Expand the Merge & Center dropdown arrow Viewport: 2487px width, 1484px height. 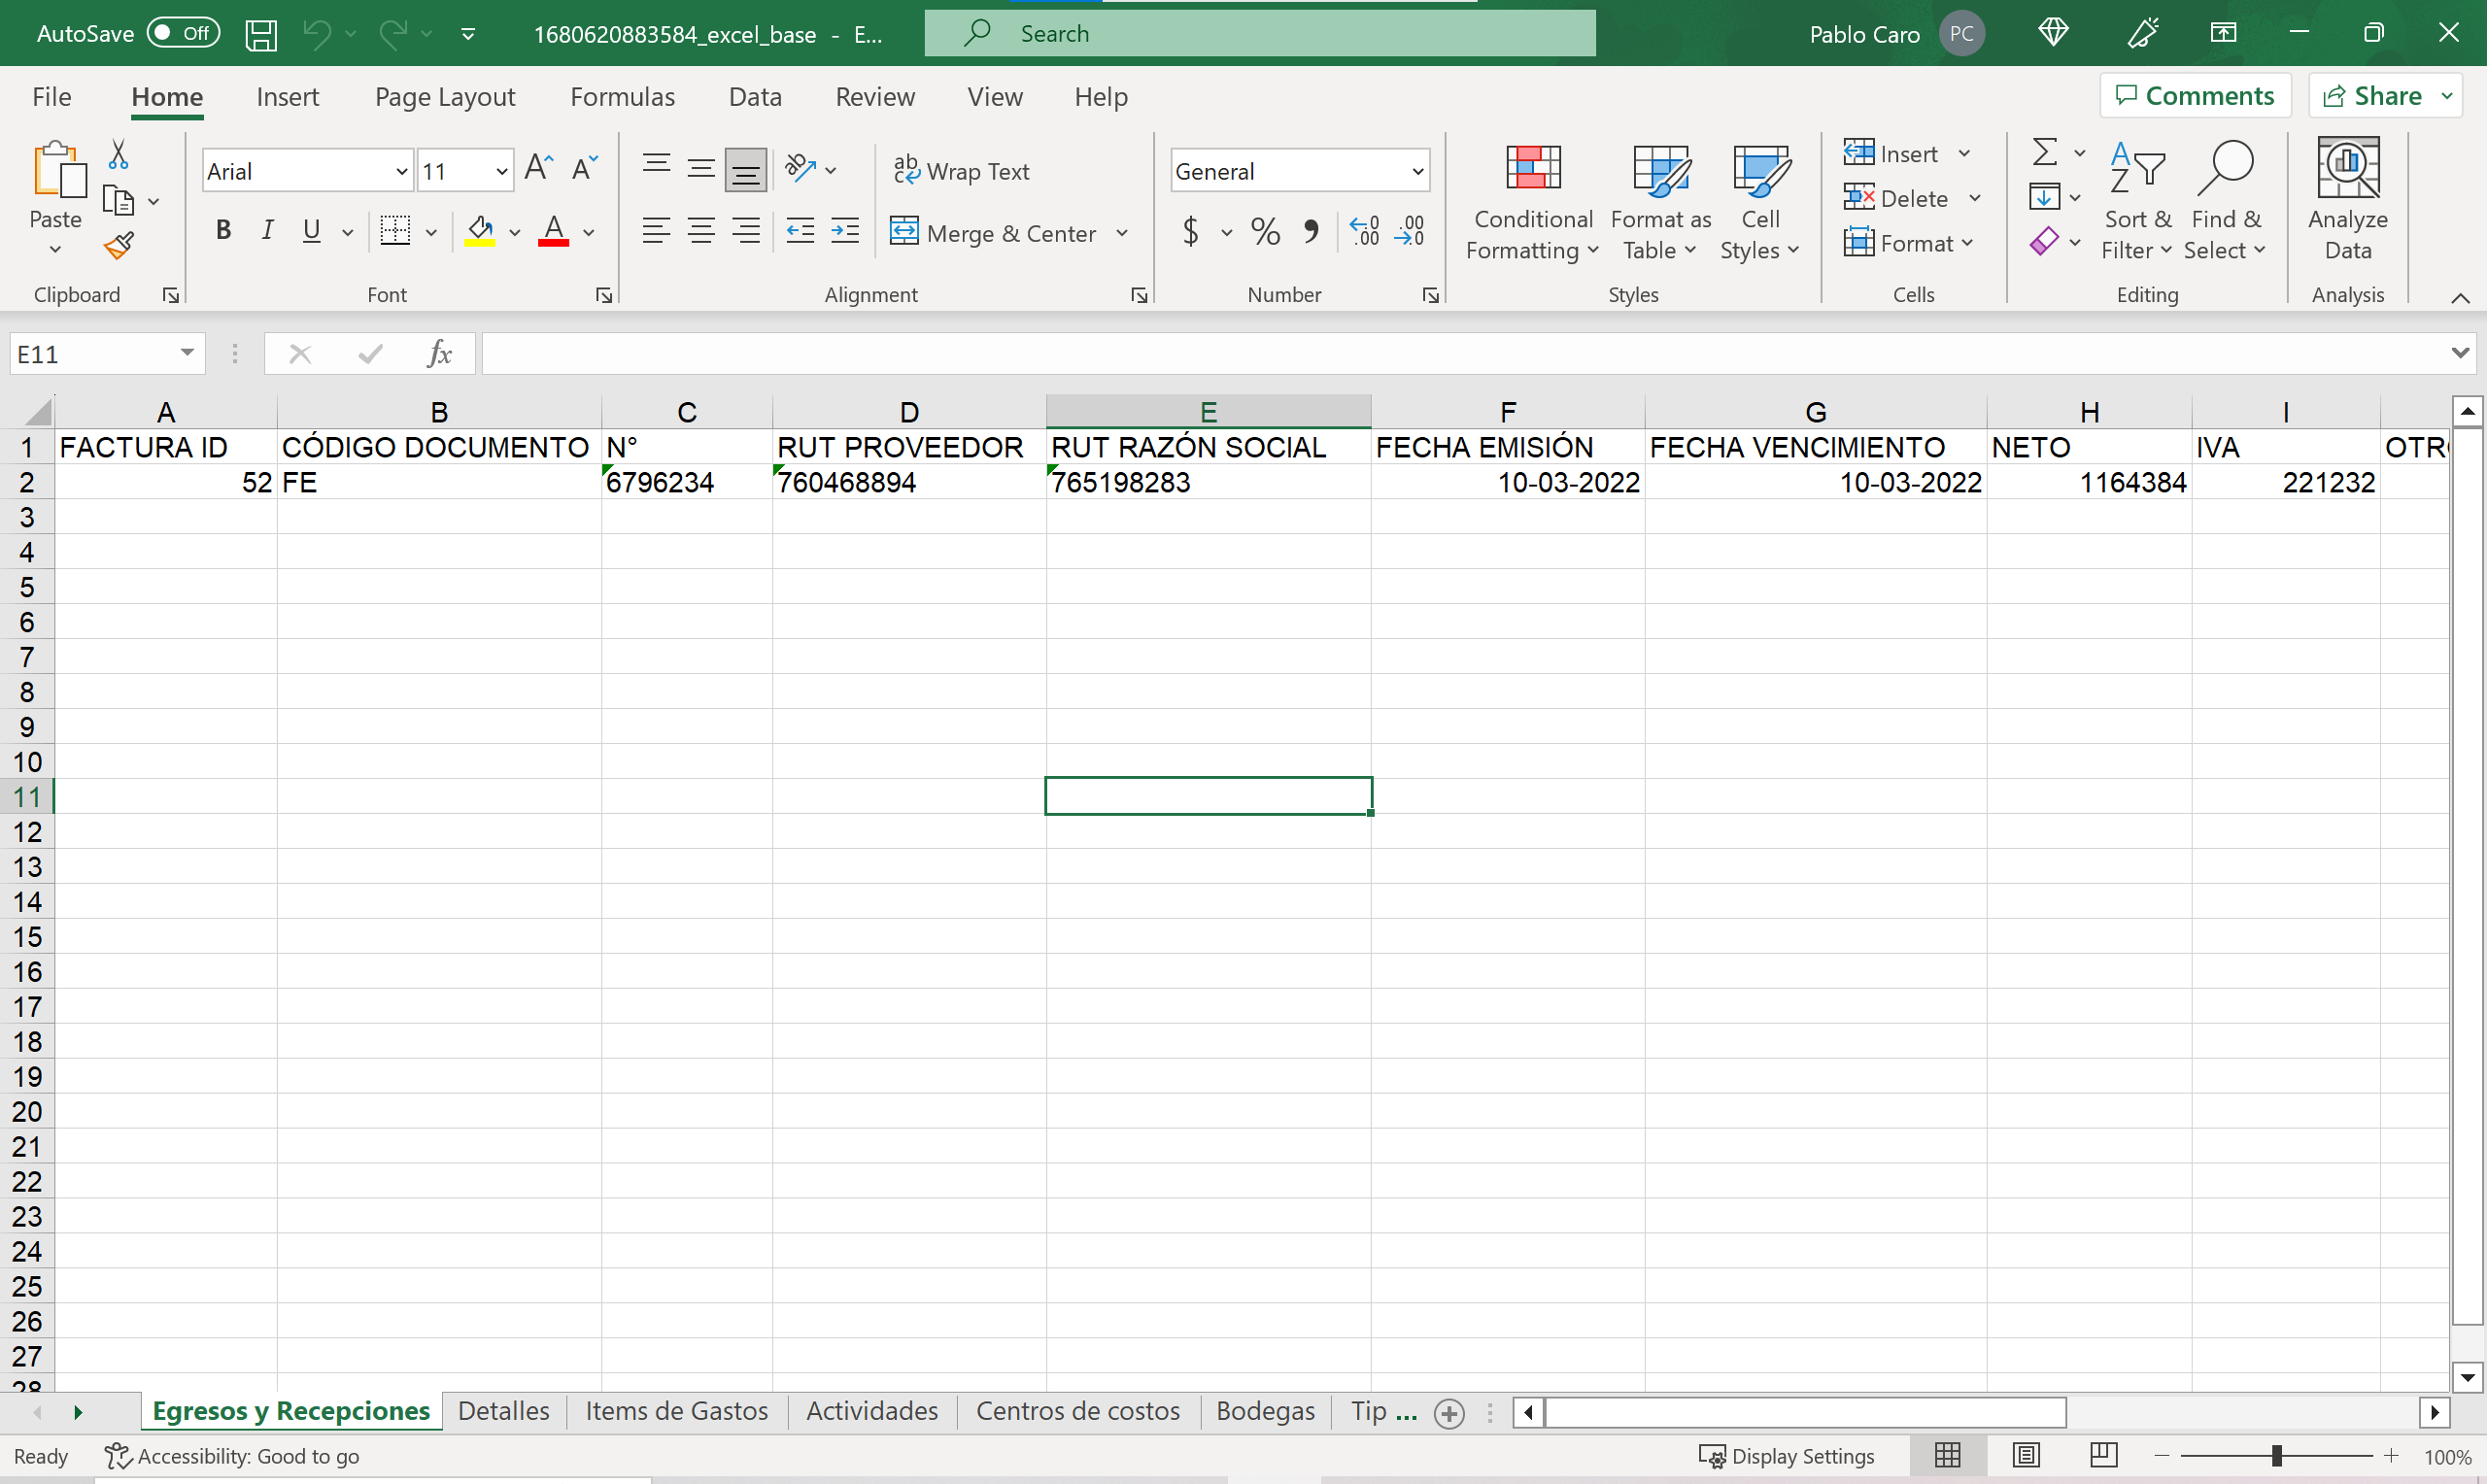[x=1122, y=233]
